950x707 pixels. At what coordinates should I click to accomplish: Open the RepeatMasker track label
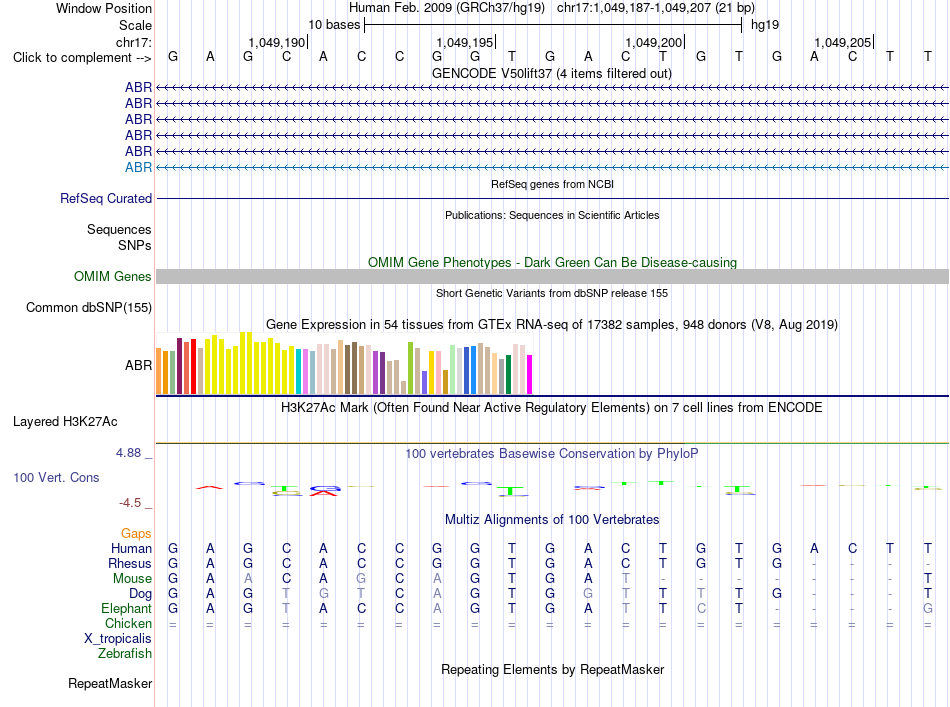pyautogui.click(x=110, y=683)
